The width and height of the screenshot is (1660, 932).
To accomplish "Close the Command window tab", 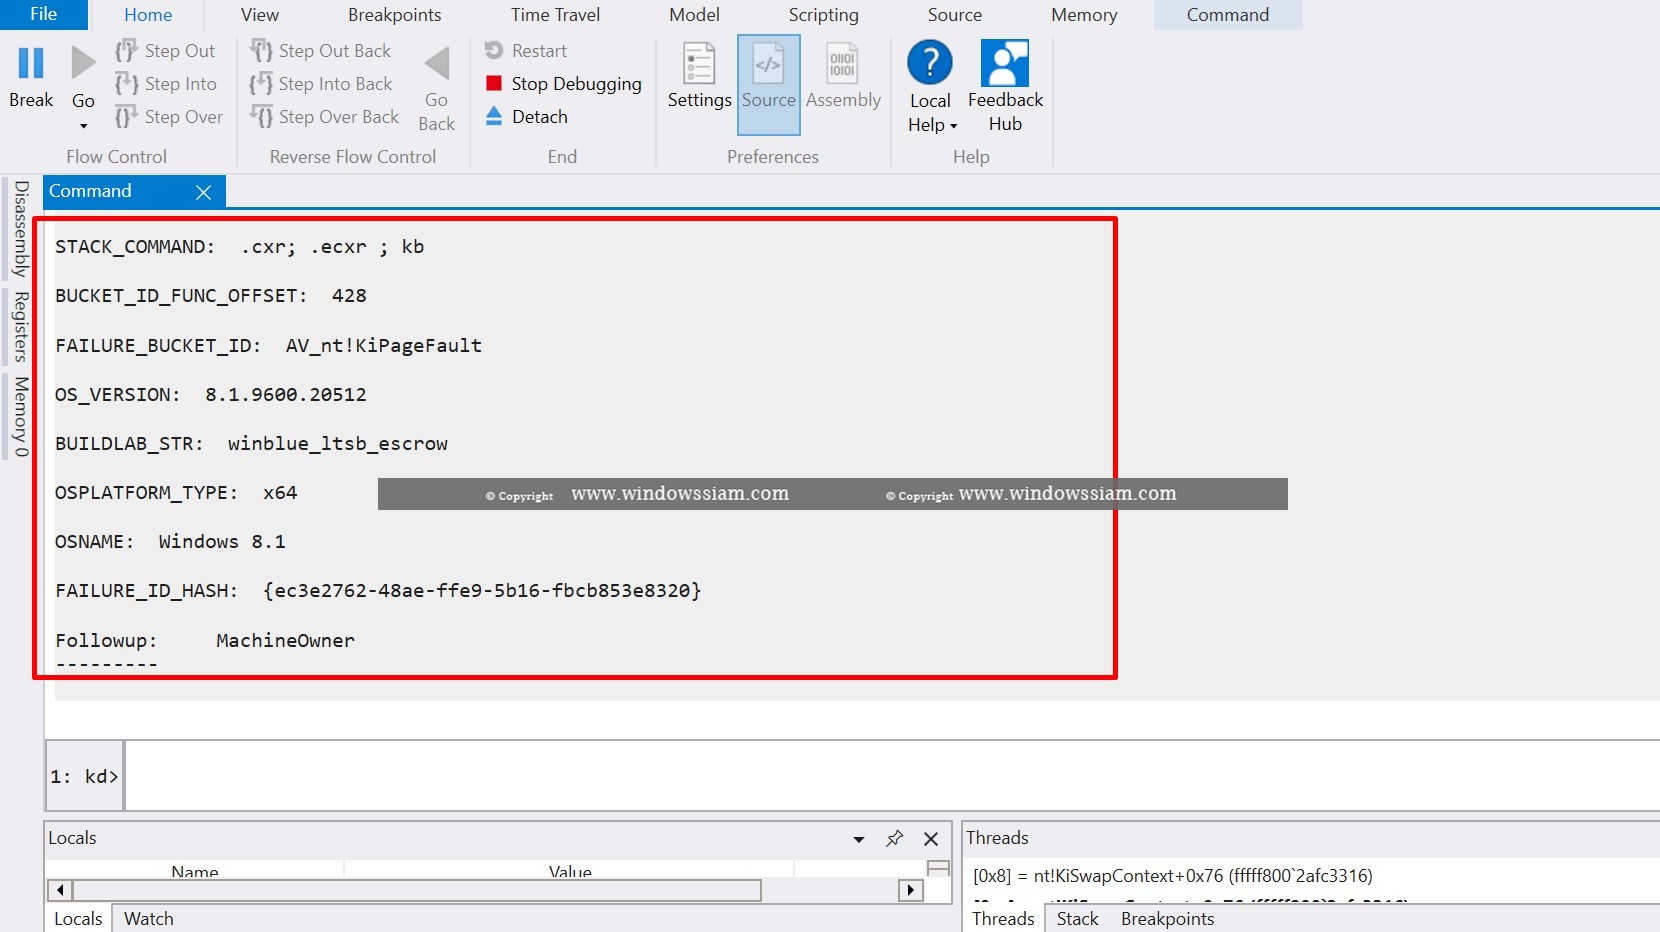I will coord(203,192).
